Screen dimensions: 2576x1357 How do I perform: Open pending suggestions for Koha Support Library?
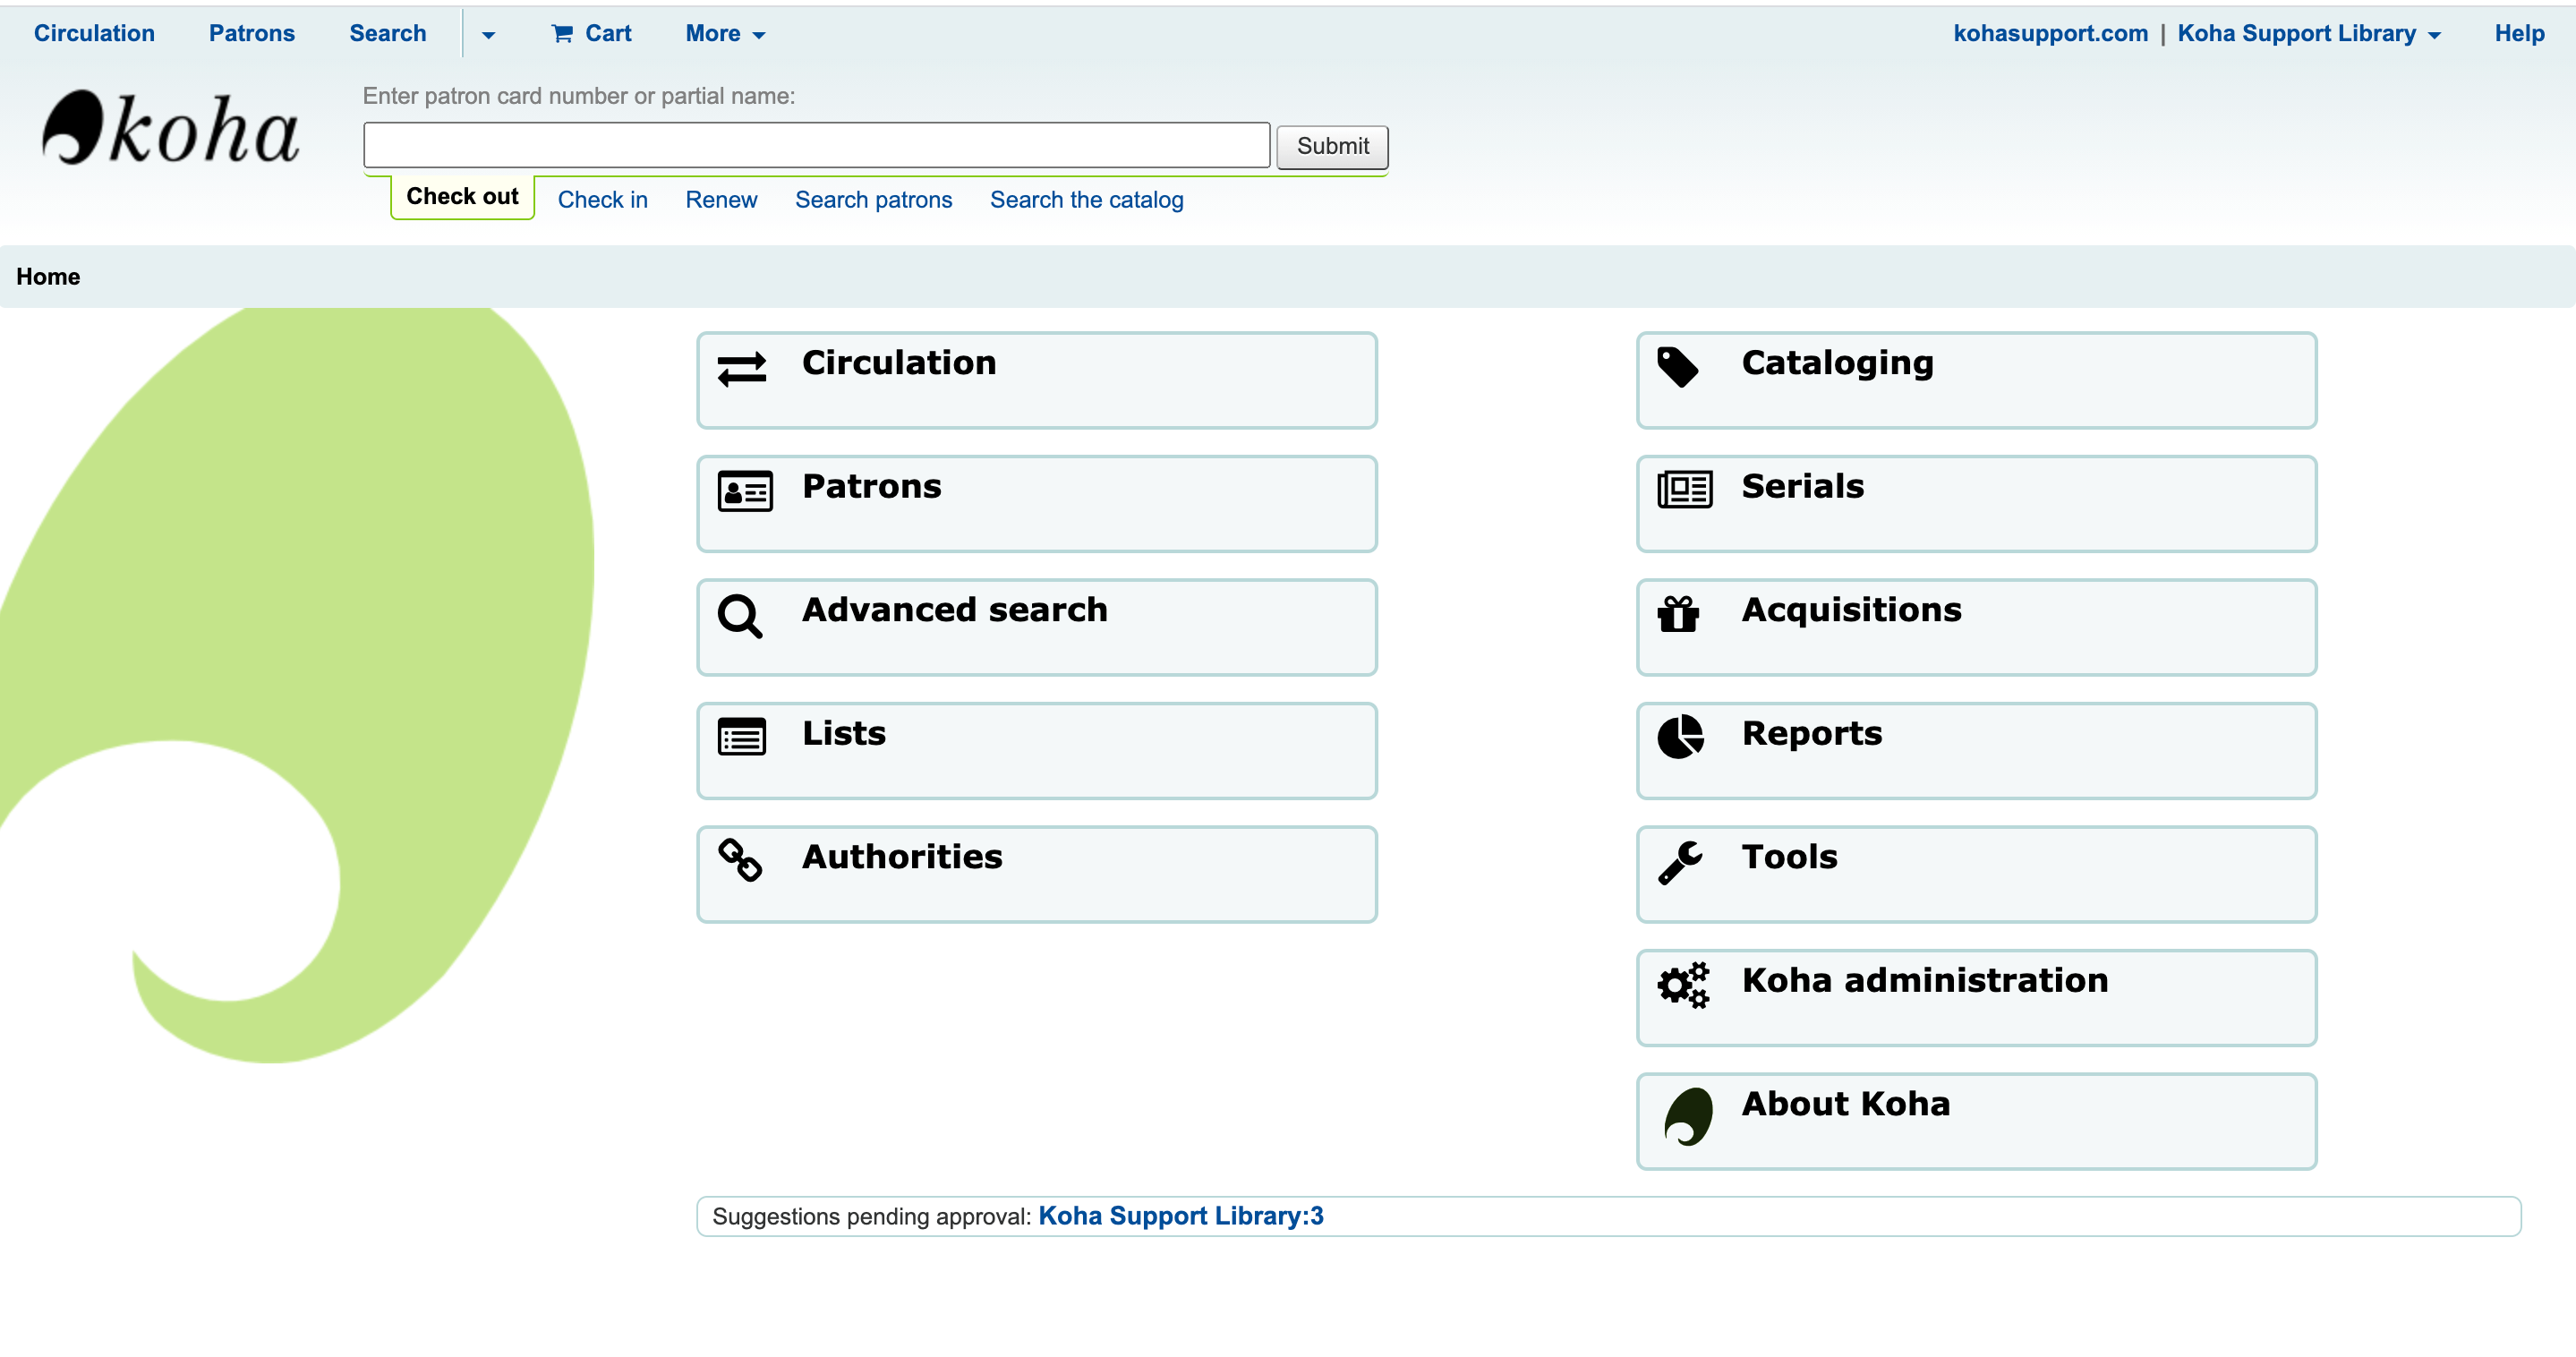pyautogui.click(x=1181, y=1216)
